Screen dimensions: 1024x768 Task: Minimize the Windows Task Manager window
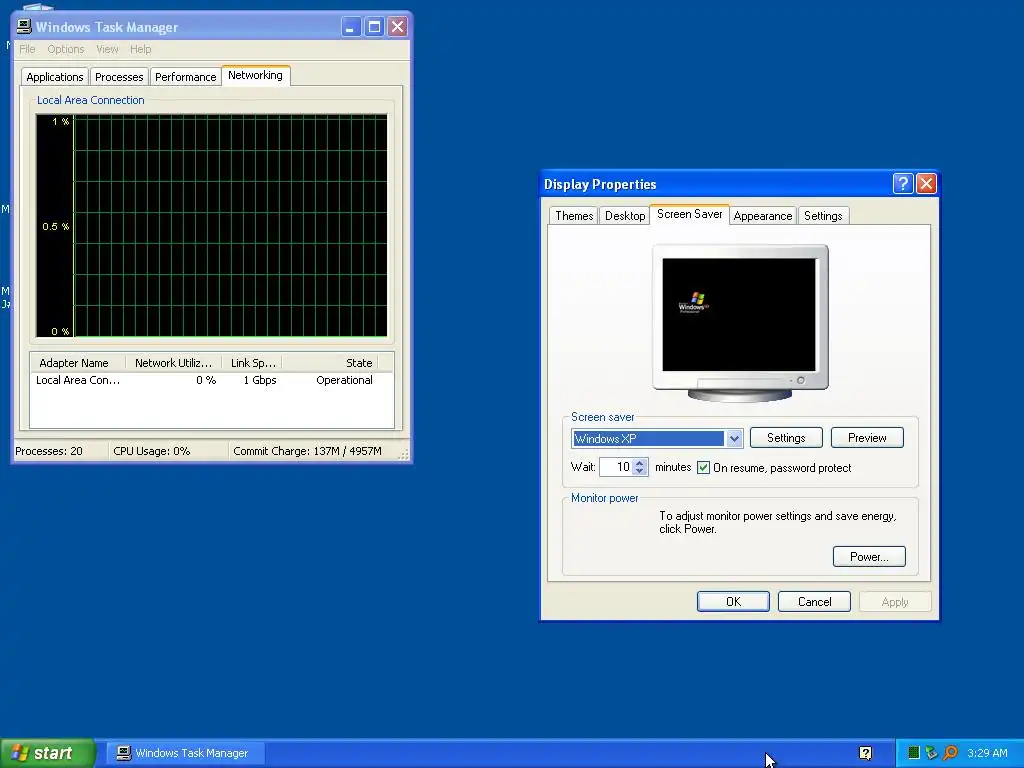click(x=351, y=27)
